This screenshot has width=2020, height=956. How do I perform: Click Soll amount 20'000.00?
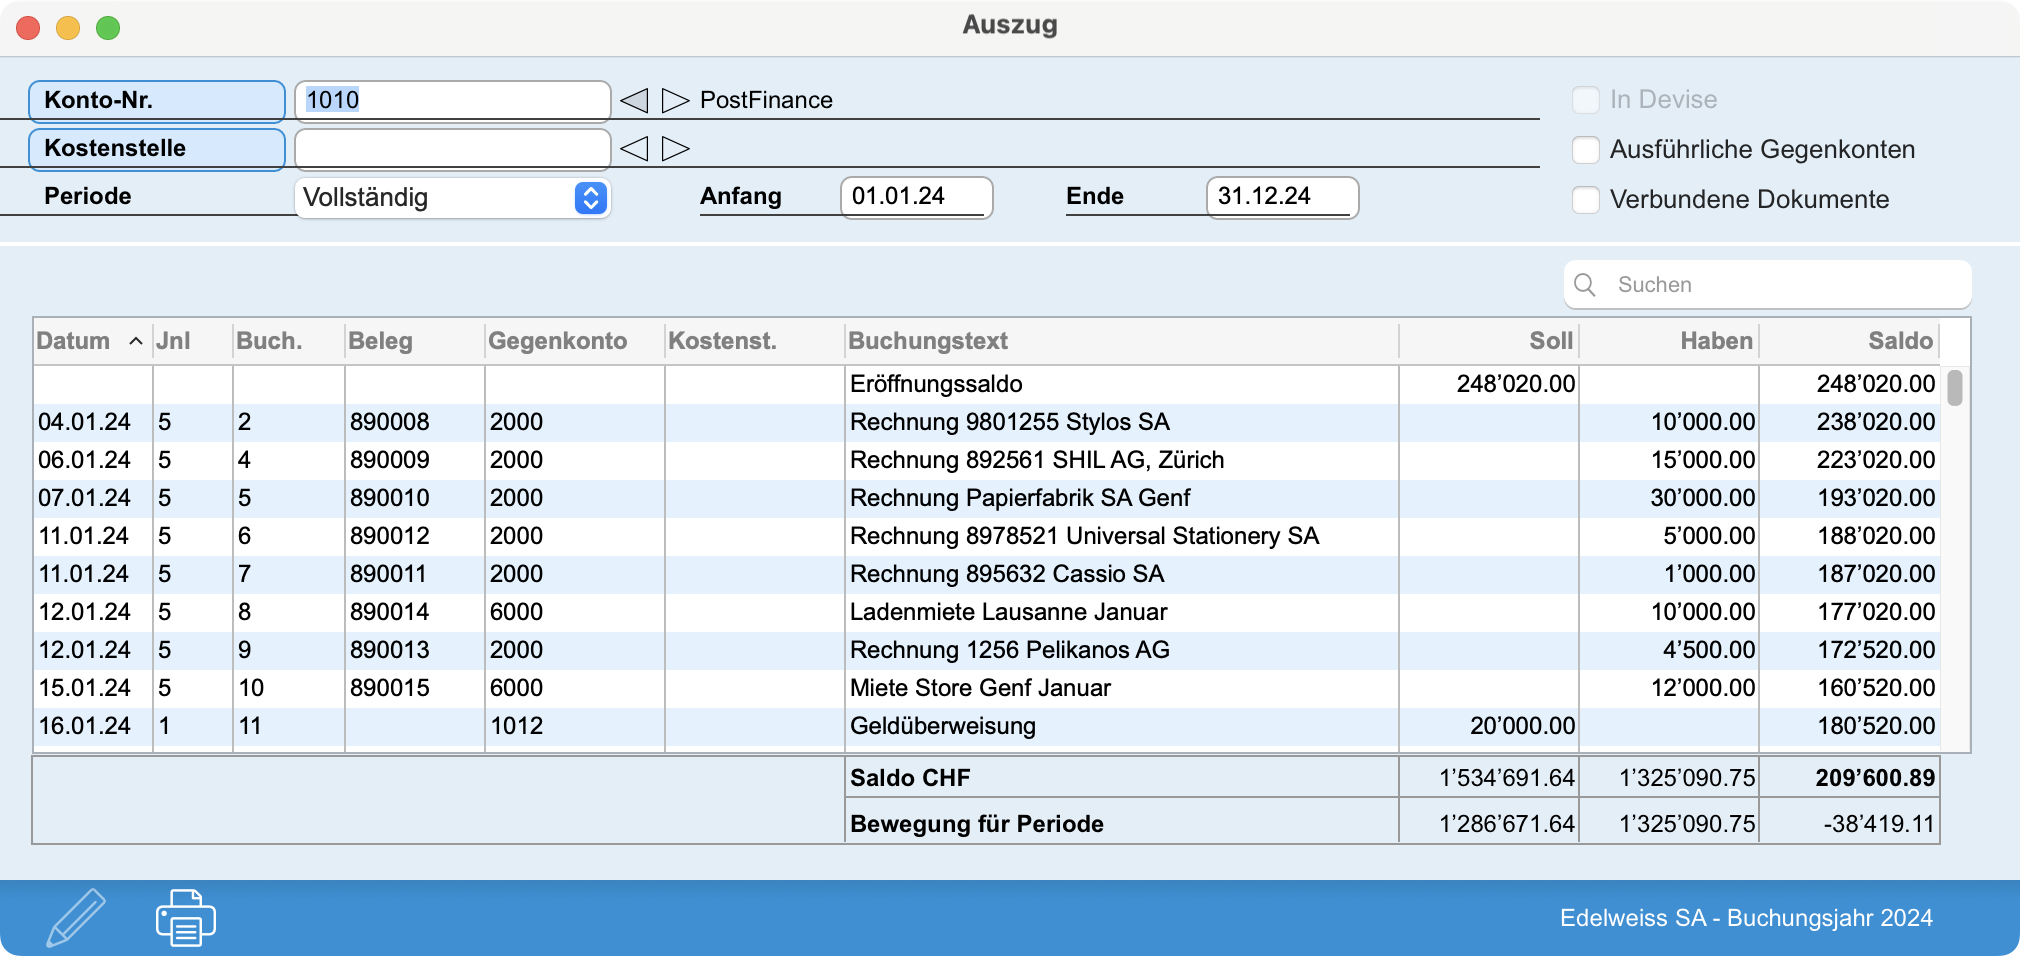coord(1522,726)
